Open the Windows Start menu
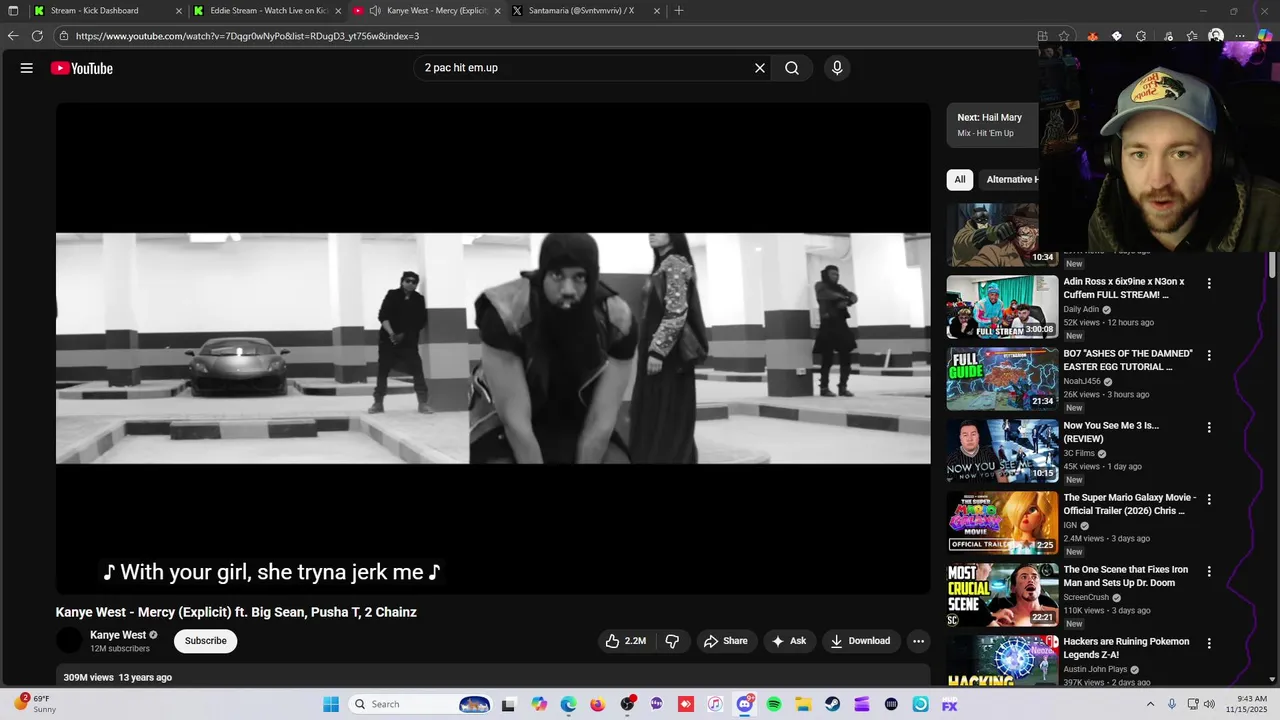1280x720 pixels. pyautogui.click(x=331, y=704)
